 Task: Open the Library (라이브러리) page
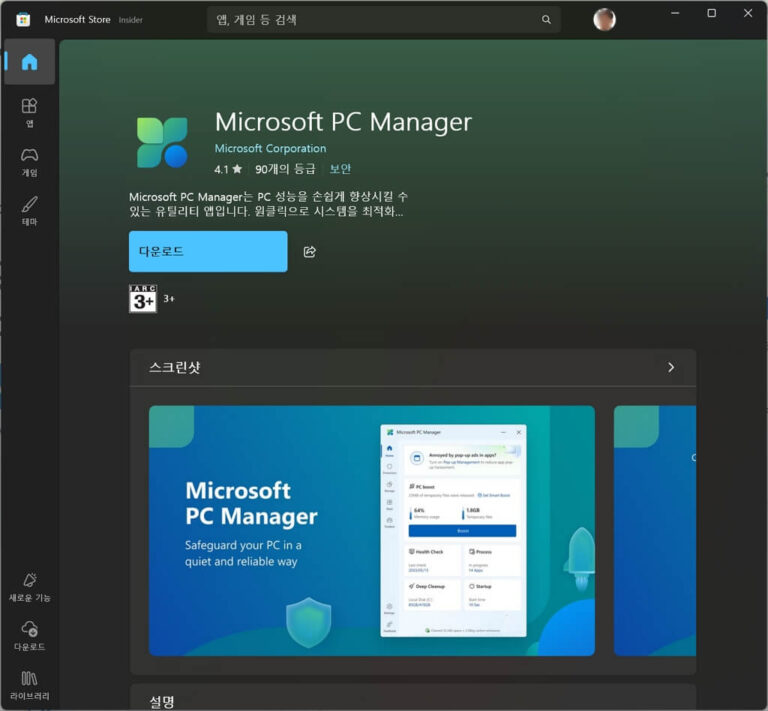[29, 686]
